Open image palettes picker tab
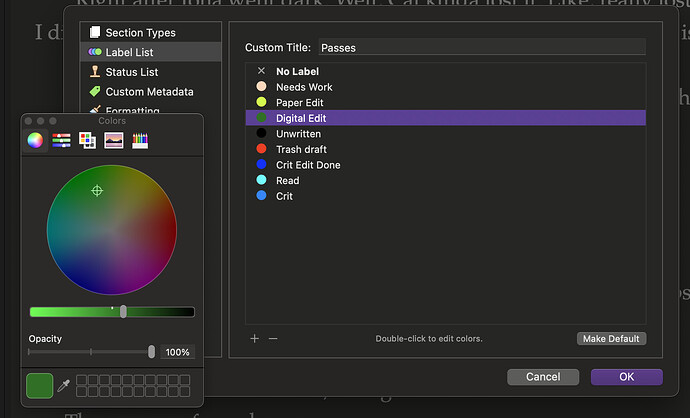 pos(114,140)
